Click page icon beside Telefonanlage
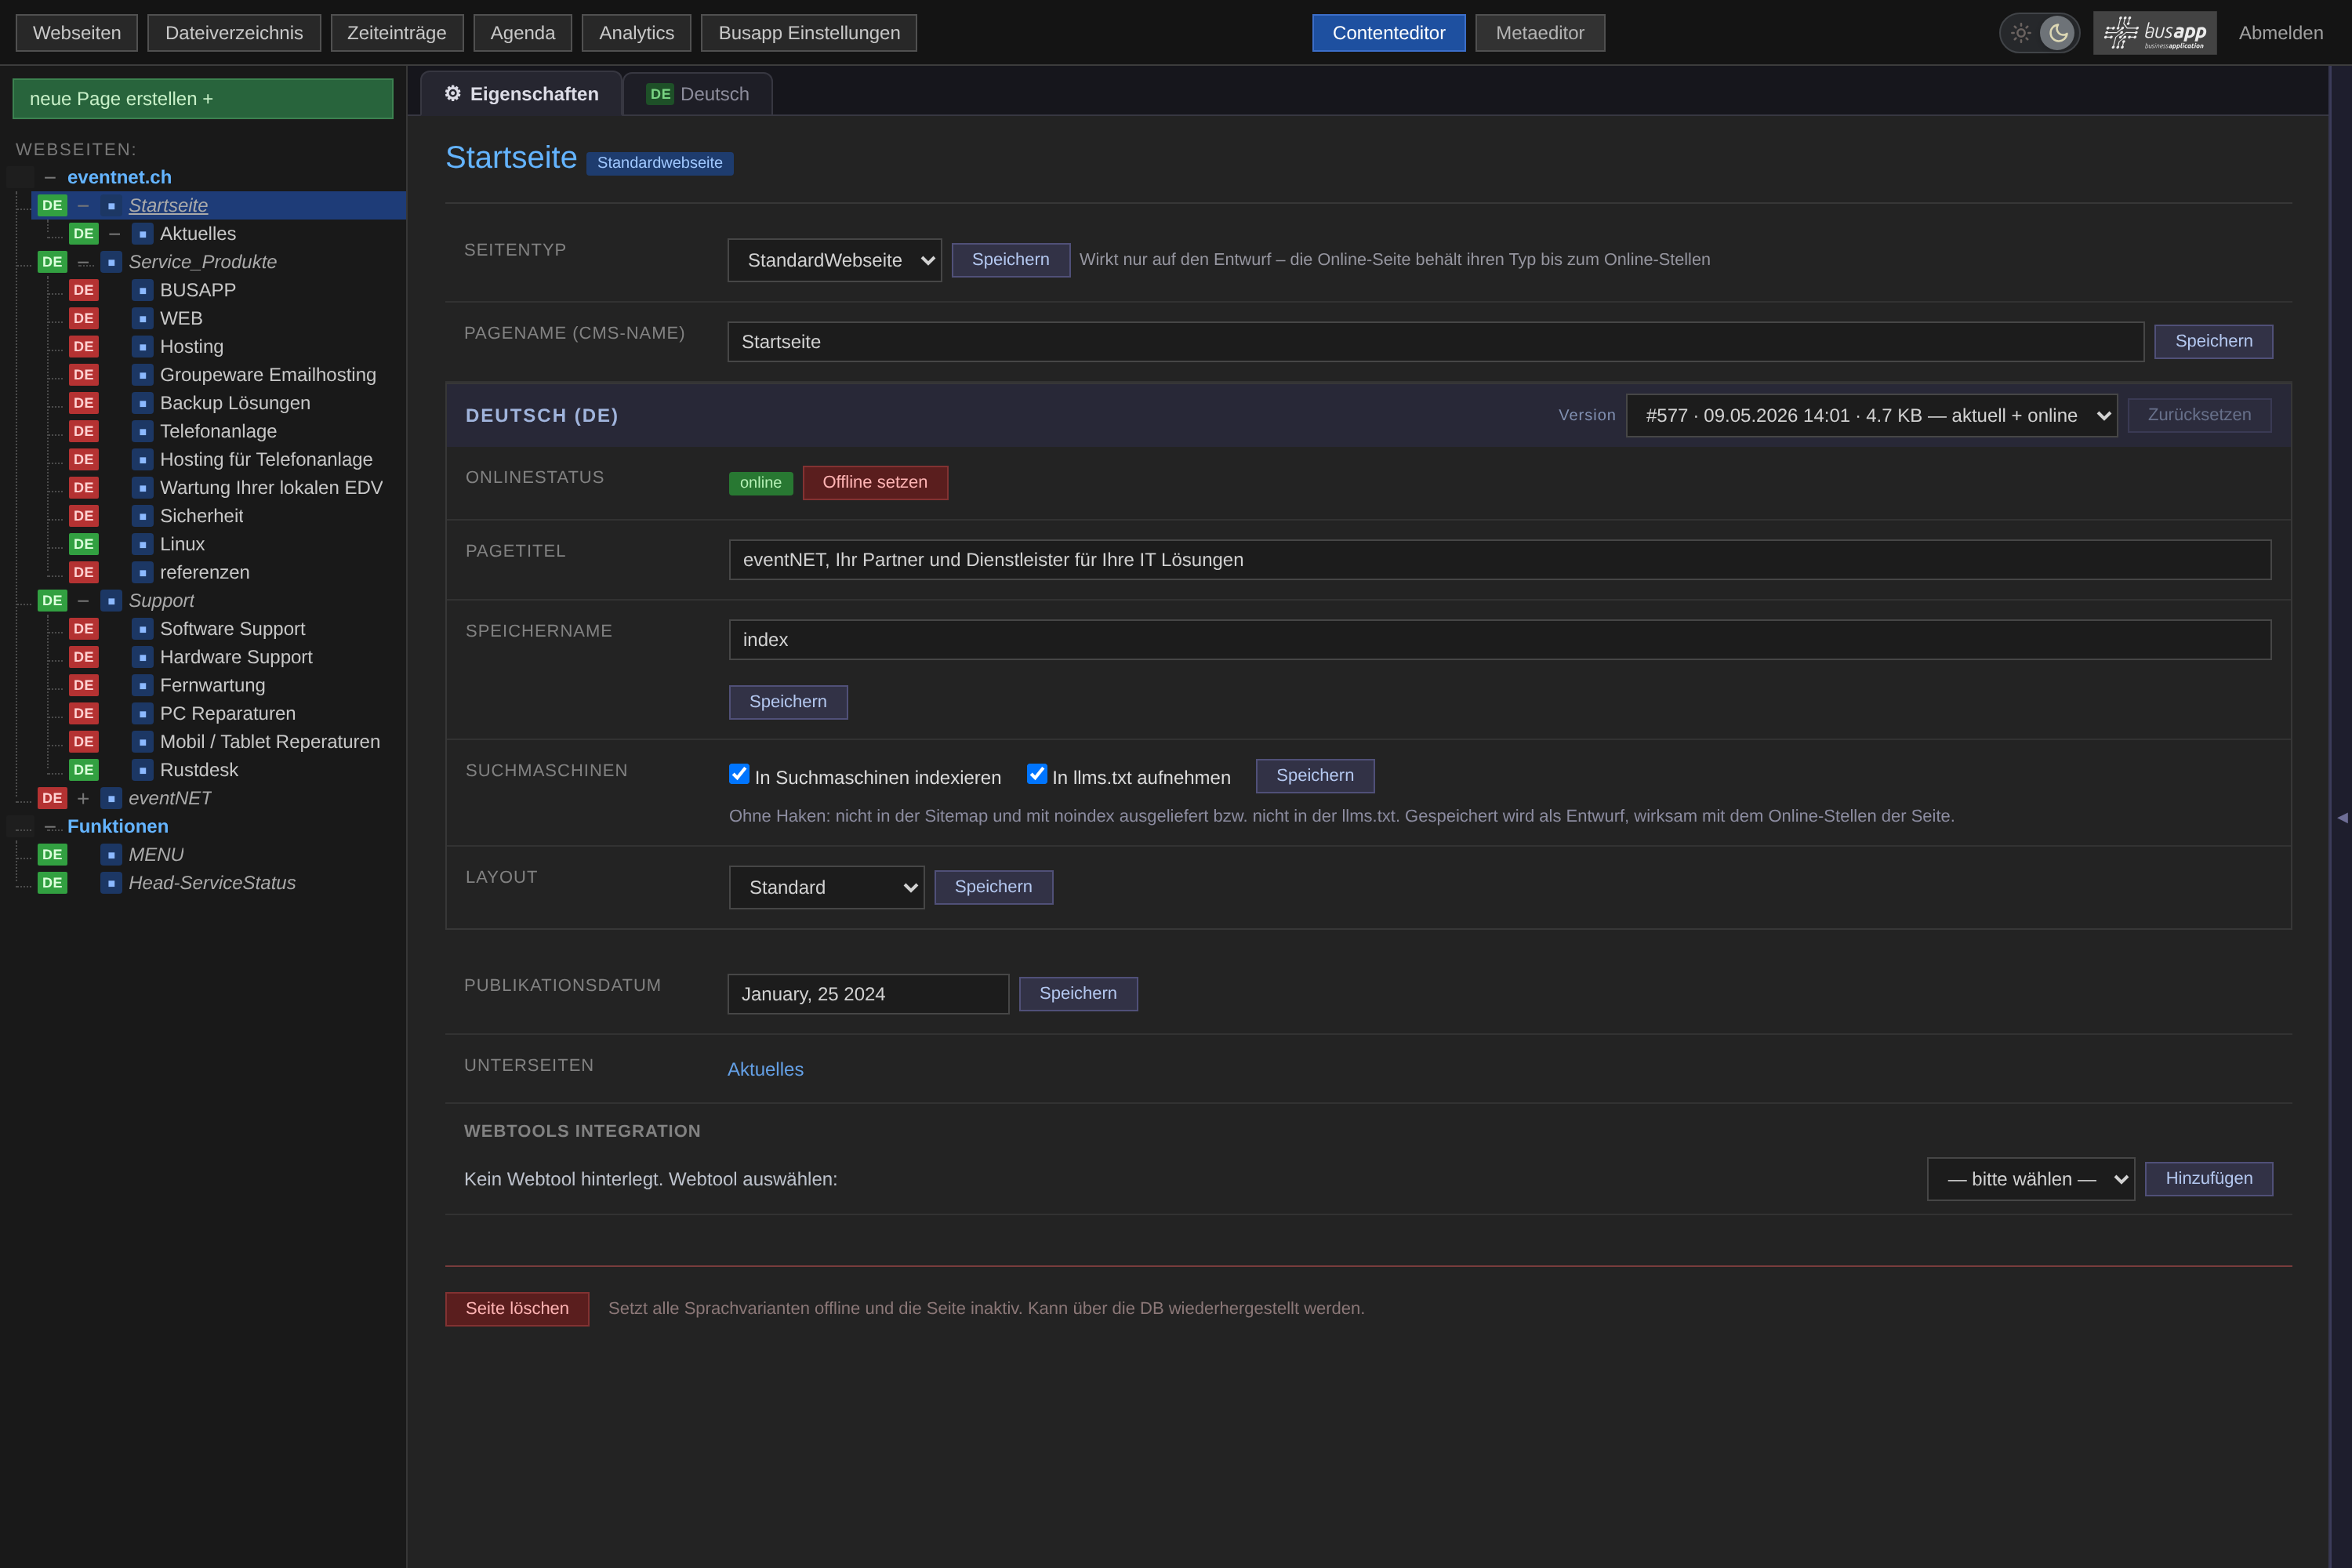This screenshot has width=2352, height=1568. pos(143,431)
